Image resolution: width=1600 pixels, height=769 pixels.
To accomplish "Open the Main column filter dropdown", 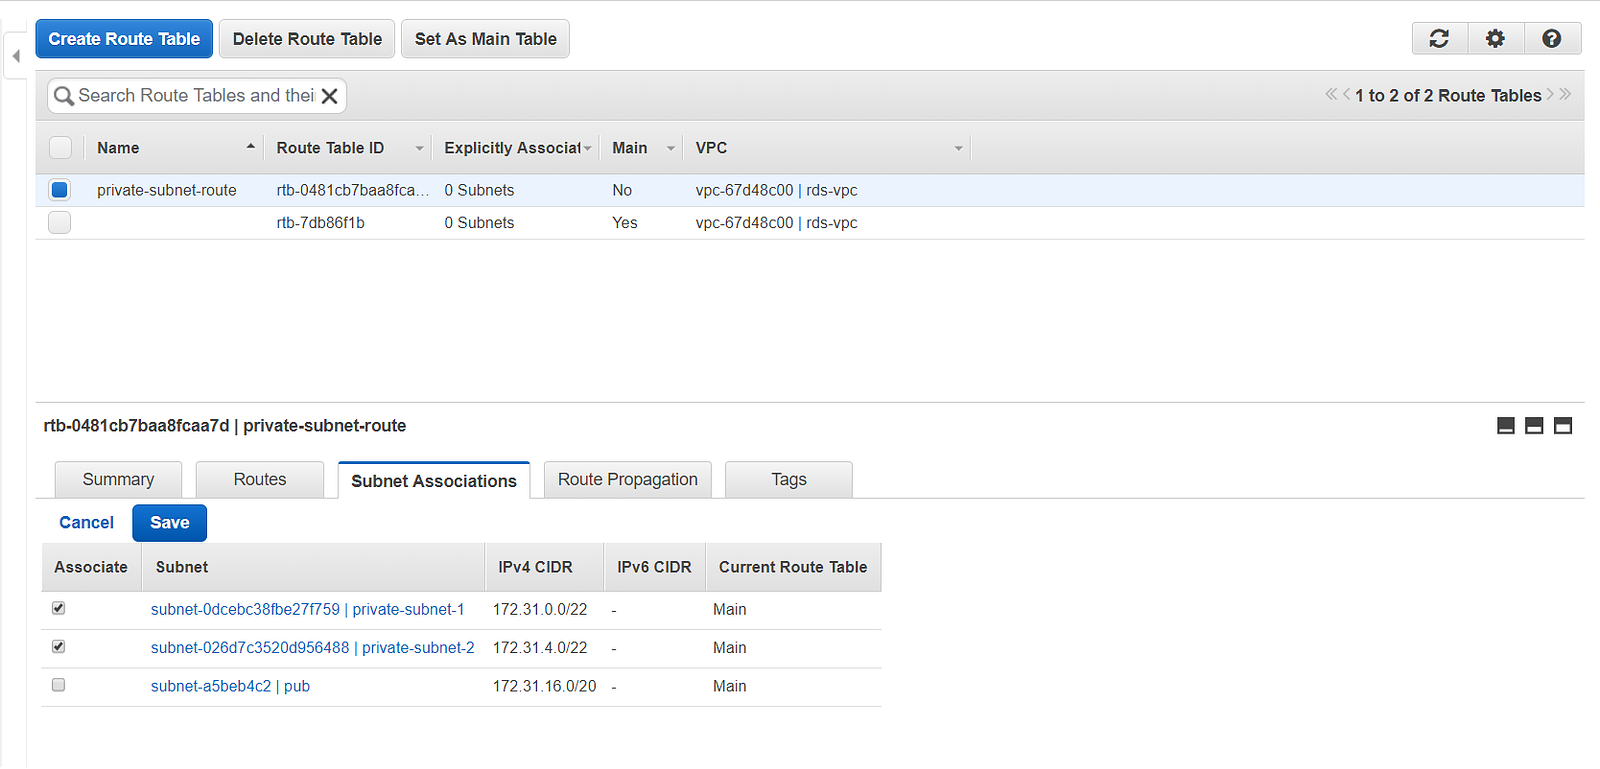I will point(671,148).
